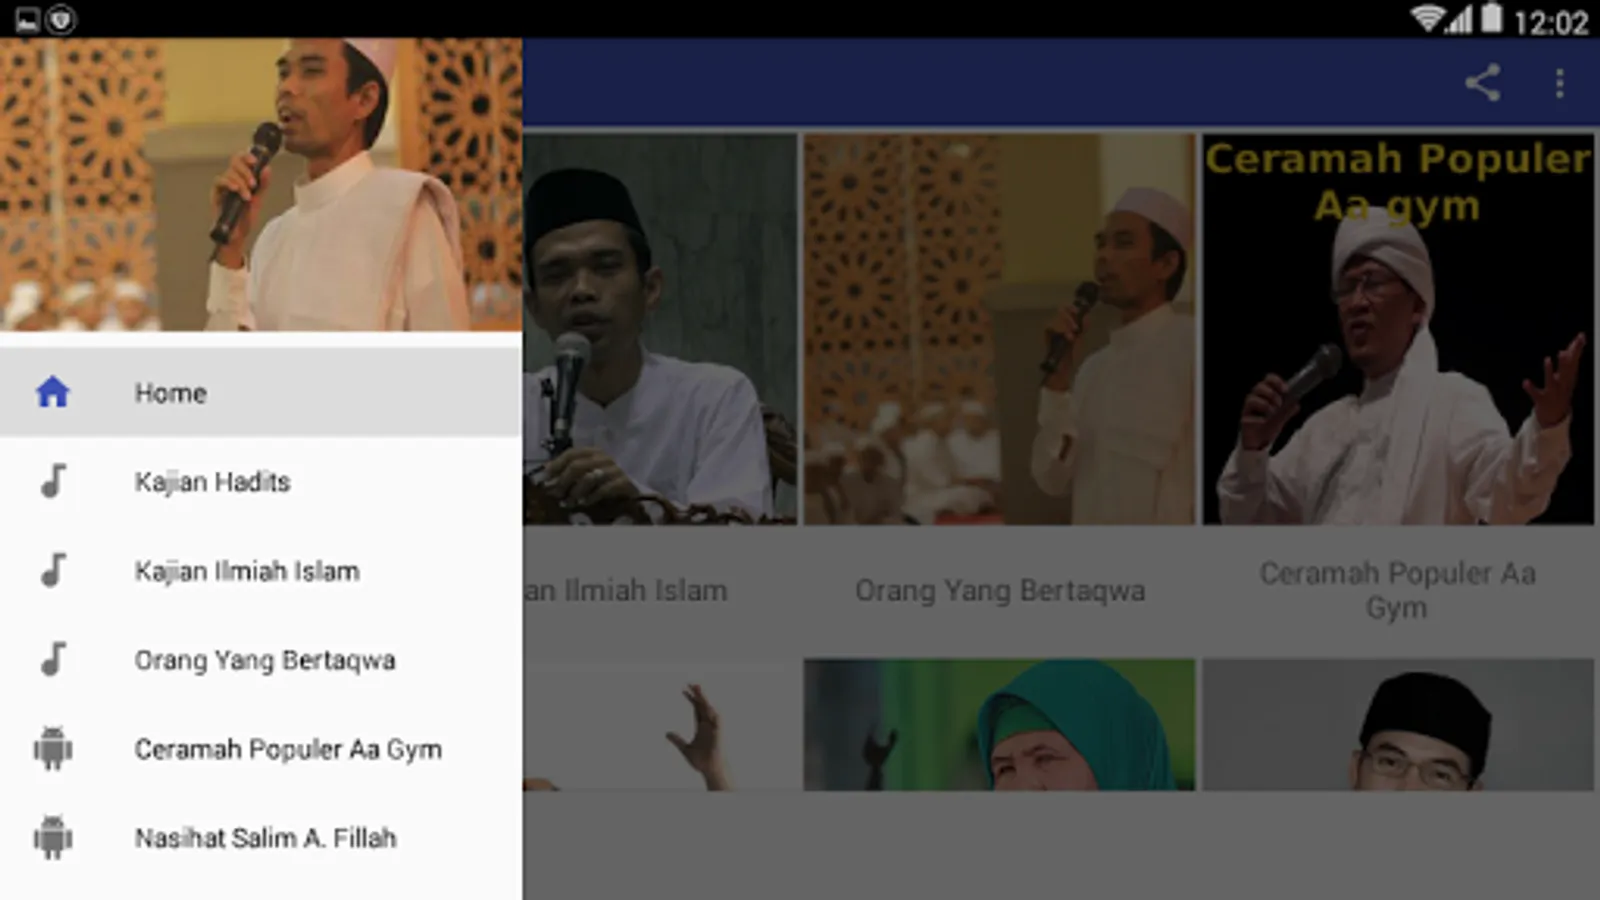The width and height of the screenshot is (1600, 900).
Task: Tap the man in black cap thumbnail
Action: pos(1398,725)
